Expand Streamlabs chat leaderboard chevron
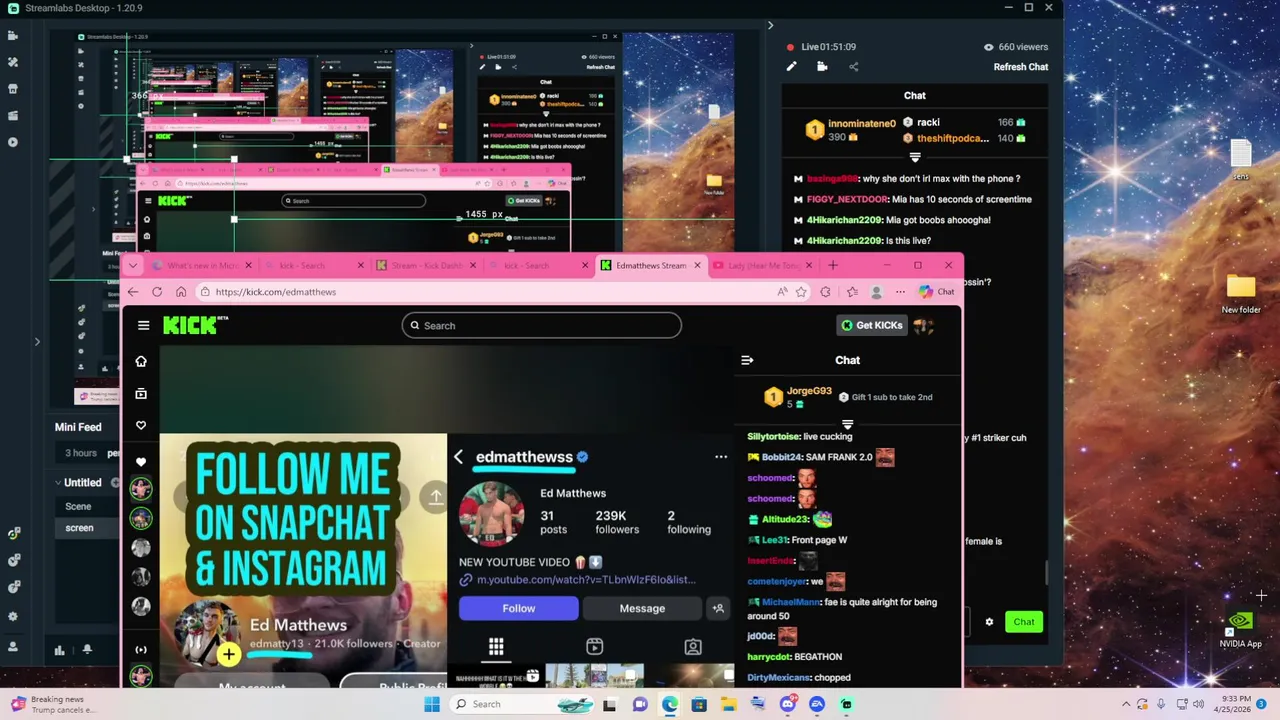This screenshot has height=720, width=1280. [915, 157]
